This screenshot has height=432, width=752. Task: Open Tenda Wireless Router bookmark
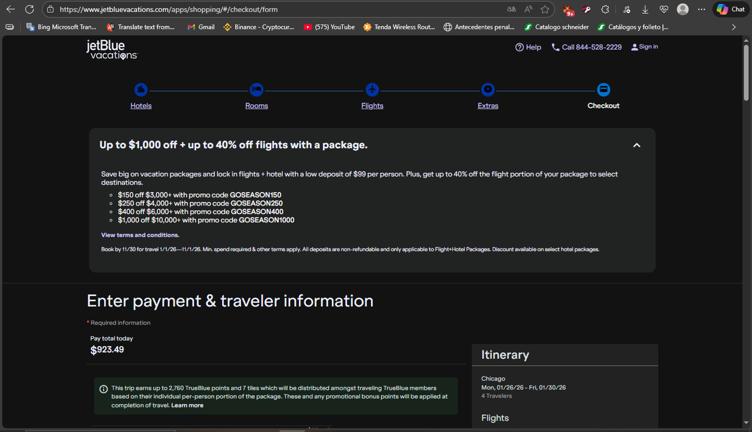[x=399, y=27]
